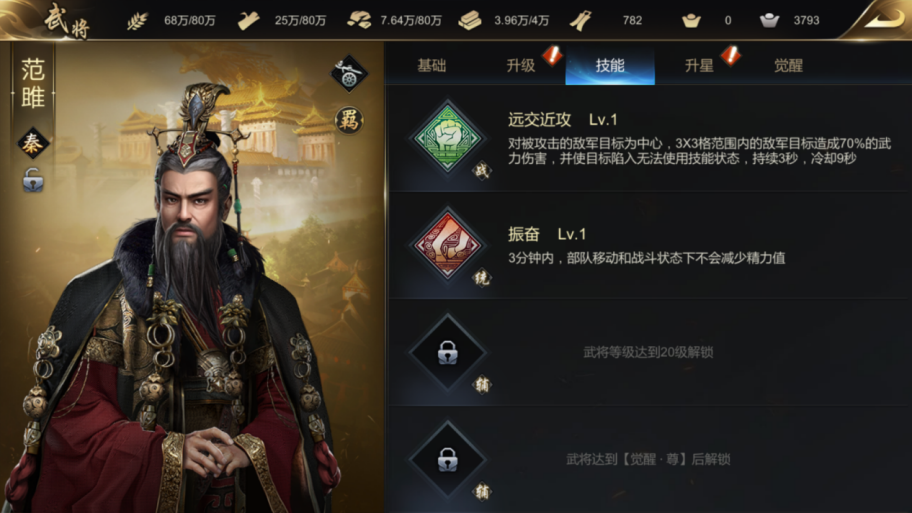Switch to the 基础 tab

(432, 65)
